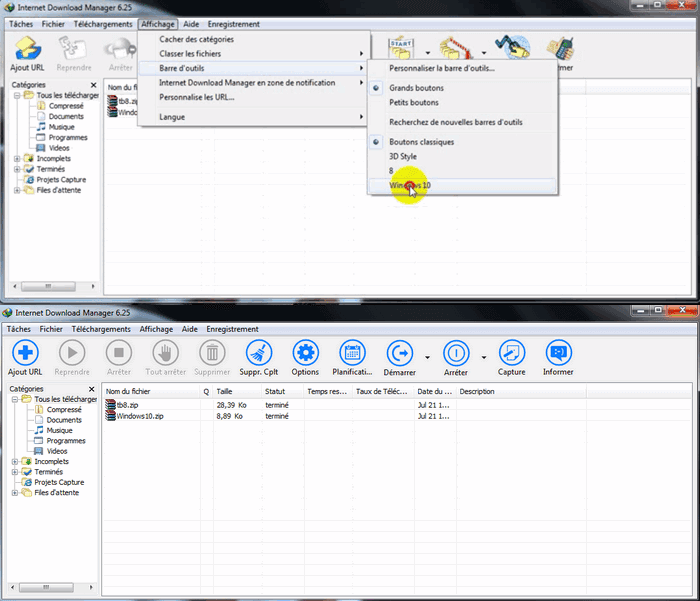The width and height of the screenshot is (700, 601).
Task: Choose the 8 toolbar theme
Action: tap(391, 171)
